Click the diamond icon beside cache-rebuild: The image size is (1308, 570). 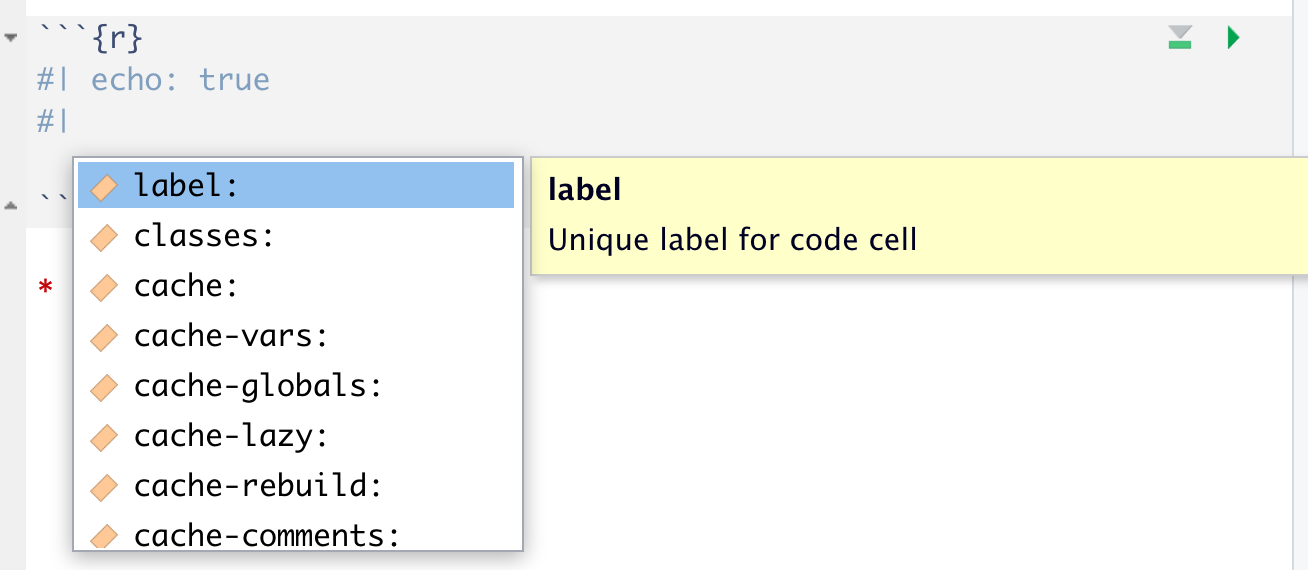click(x=104, y=487)
